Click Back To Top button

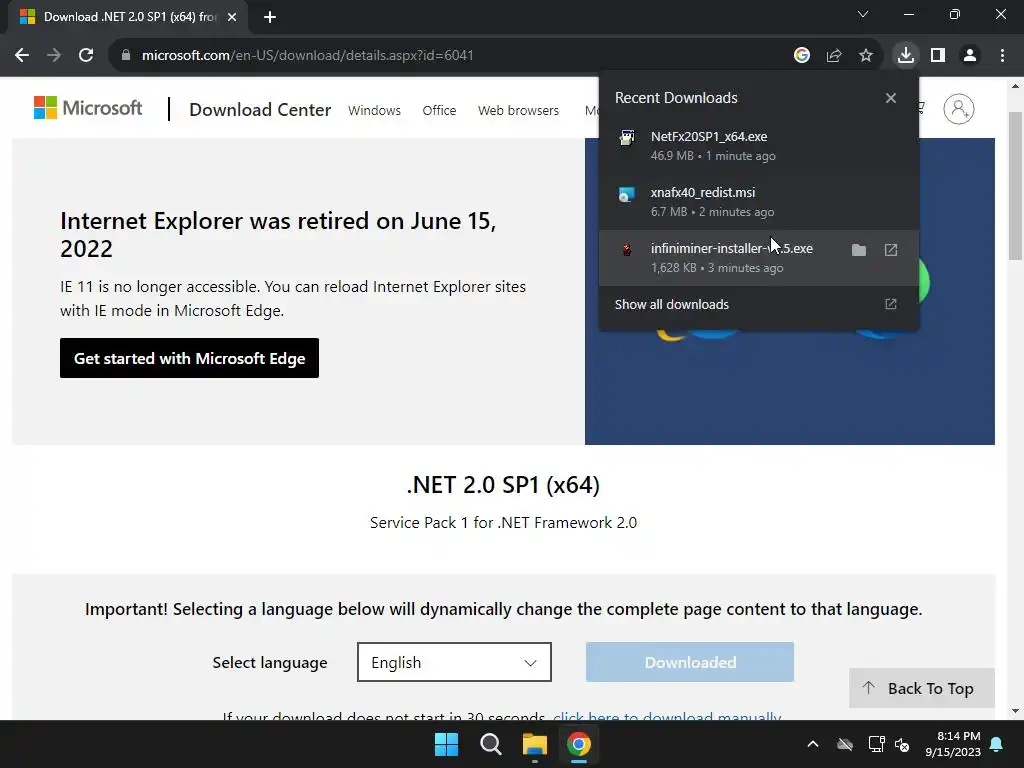pyautogui.click(x=921, y=688)
